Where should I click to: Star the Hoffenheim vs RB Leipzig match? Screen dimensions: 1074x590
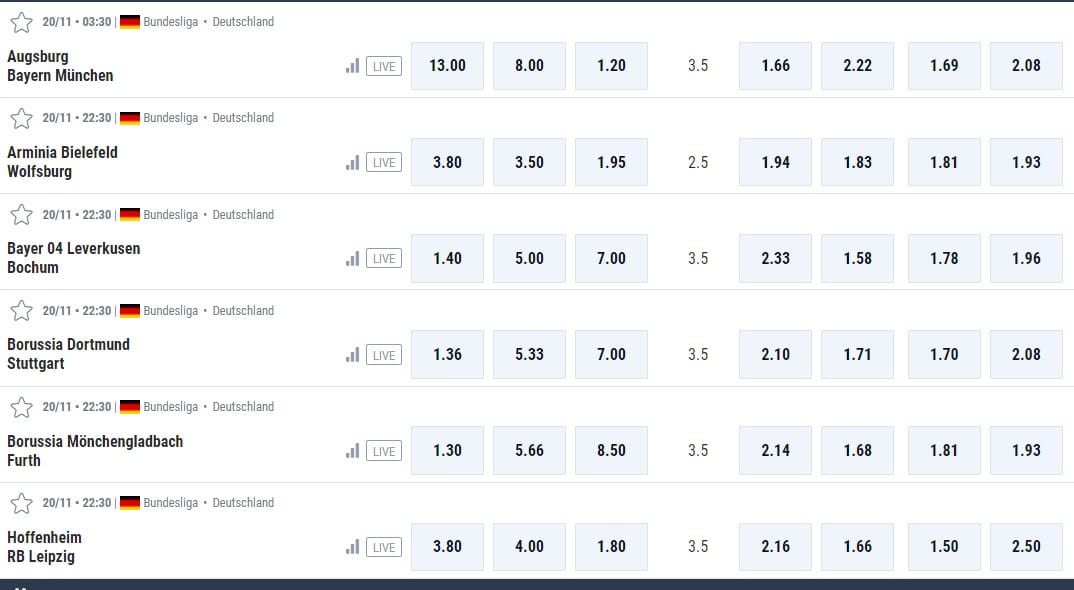tap(21, 503)
